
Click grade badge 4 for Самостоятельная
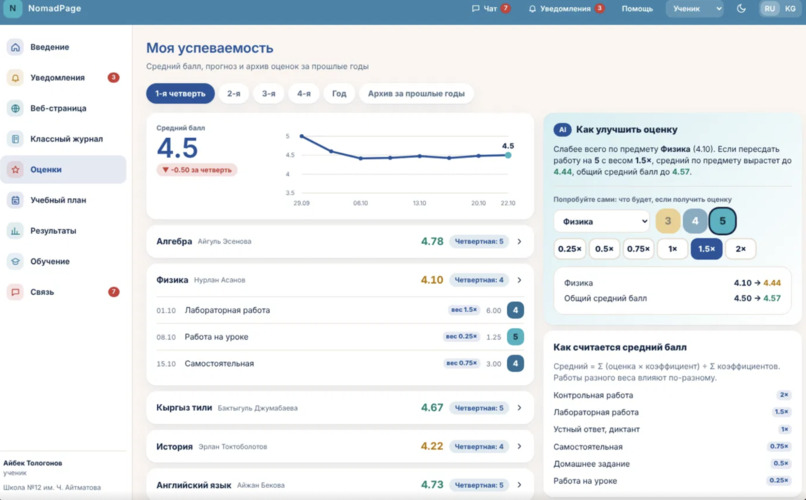(x=516, y=364)
